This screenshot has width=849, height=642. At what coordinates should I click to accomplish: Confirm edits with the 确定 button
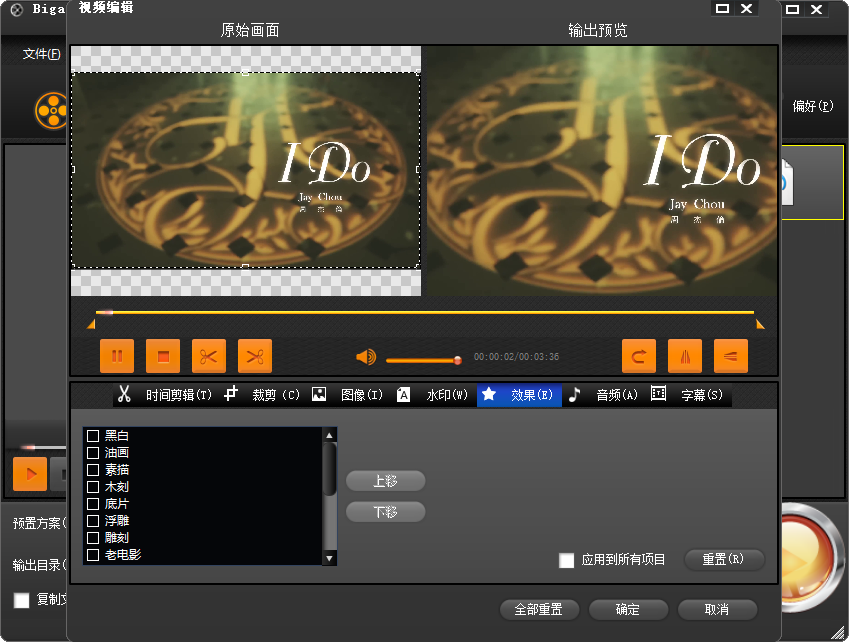click(x=628, y=609)
